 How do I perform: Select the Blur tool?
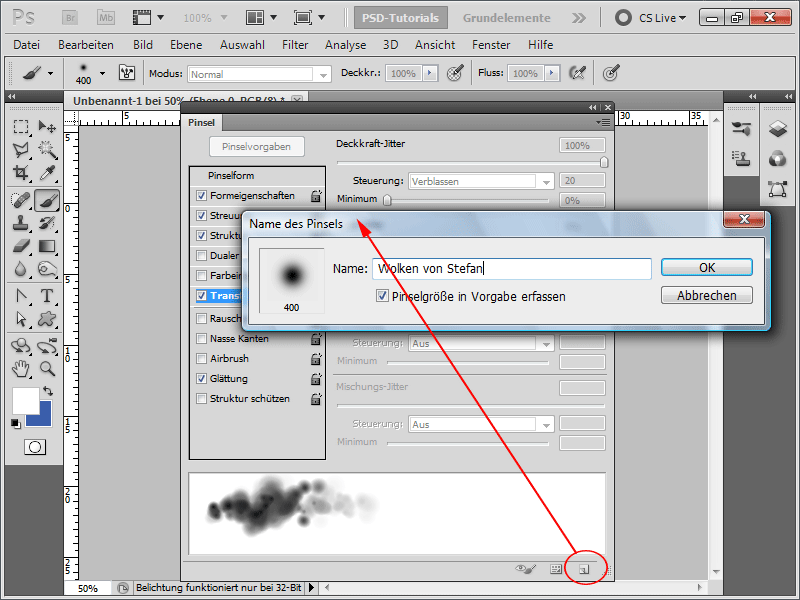(x=20, y=269)
